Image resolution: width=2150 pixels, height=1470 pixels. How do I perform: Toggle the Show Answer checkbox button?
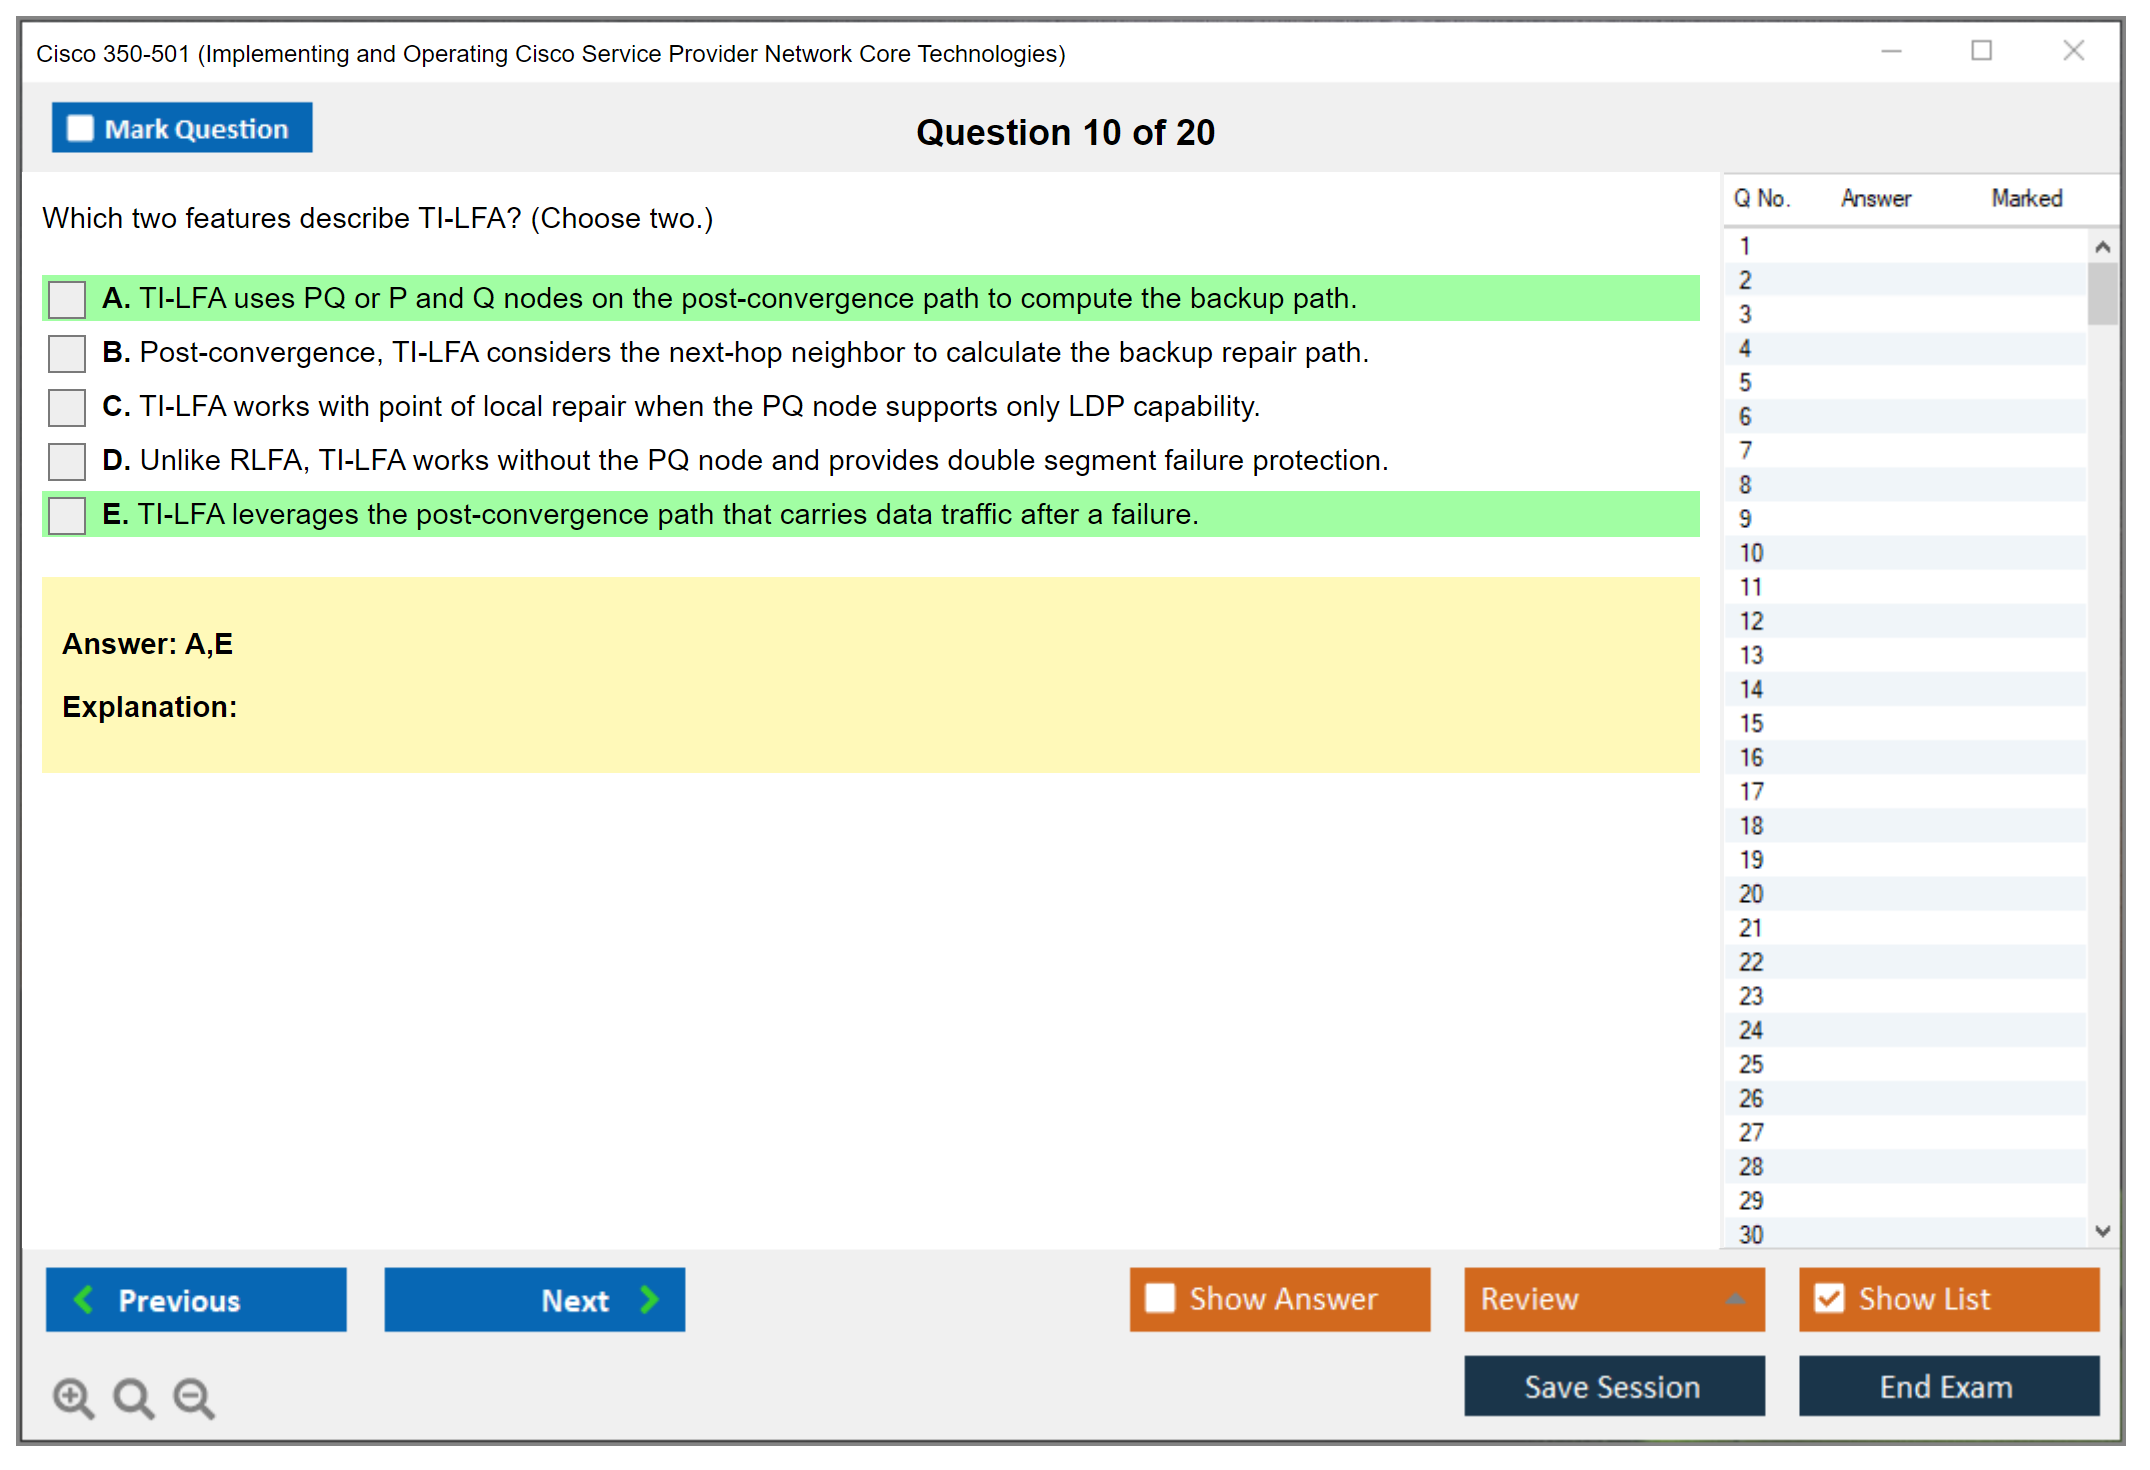[1160, 1298]
